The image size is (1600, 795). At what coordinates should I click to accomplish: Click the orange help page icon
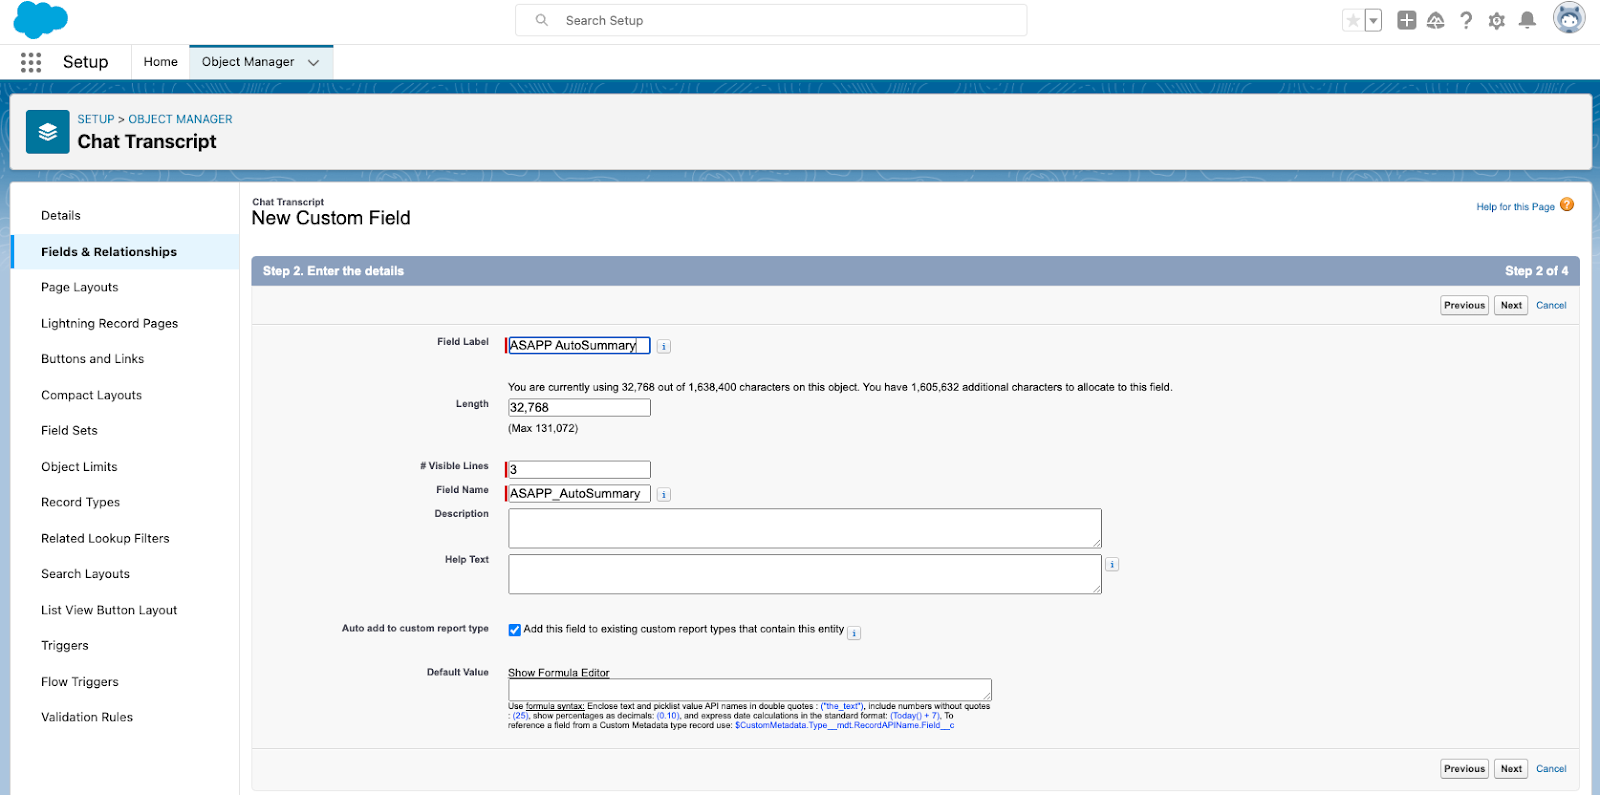tap(1567, 205)
